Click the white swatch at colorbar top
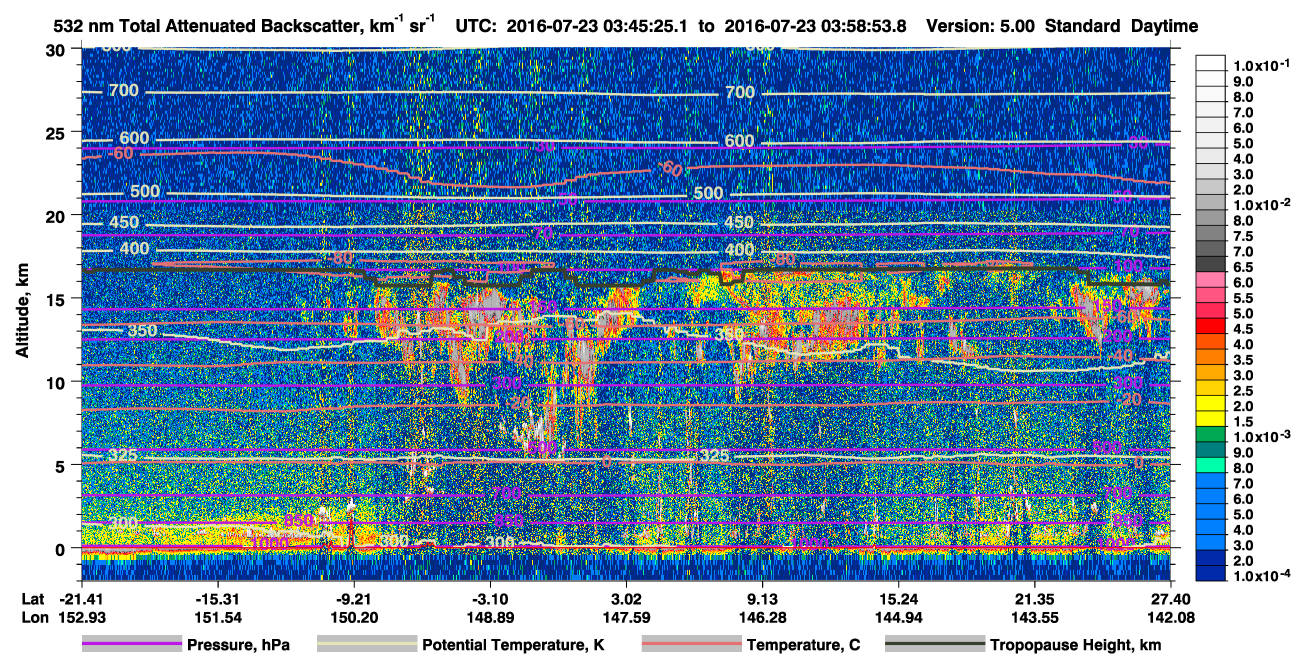The width and height of the screenshot is (1300, 667). 1210,61
